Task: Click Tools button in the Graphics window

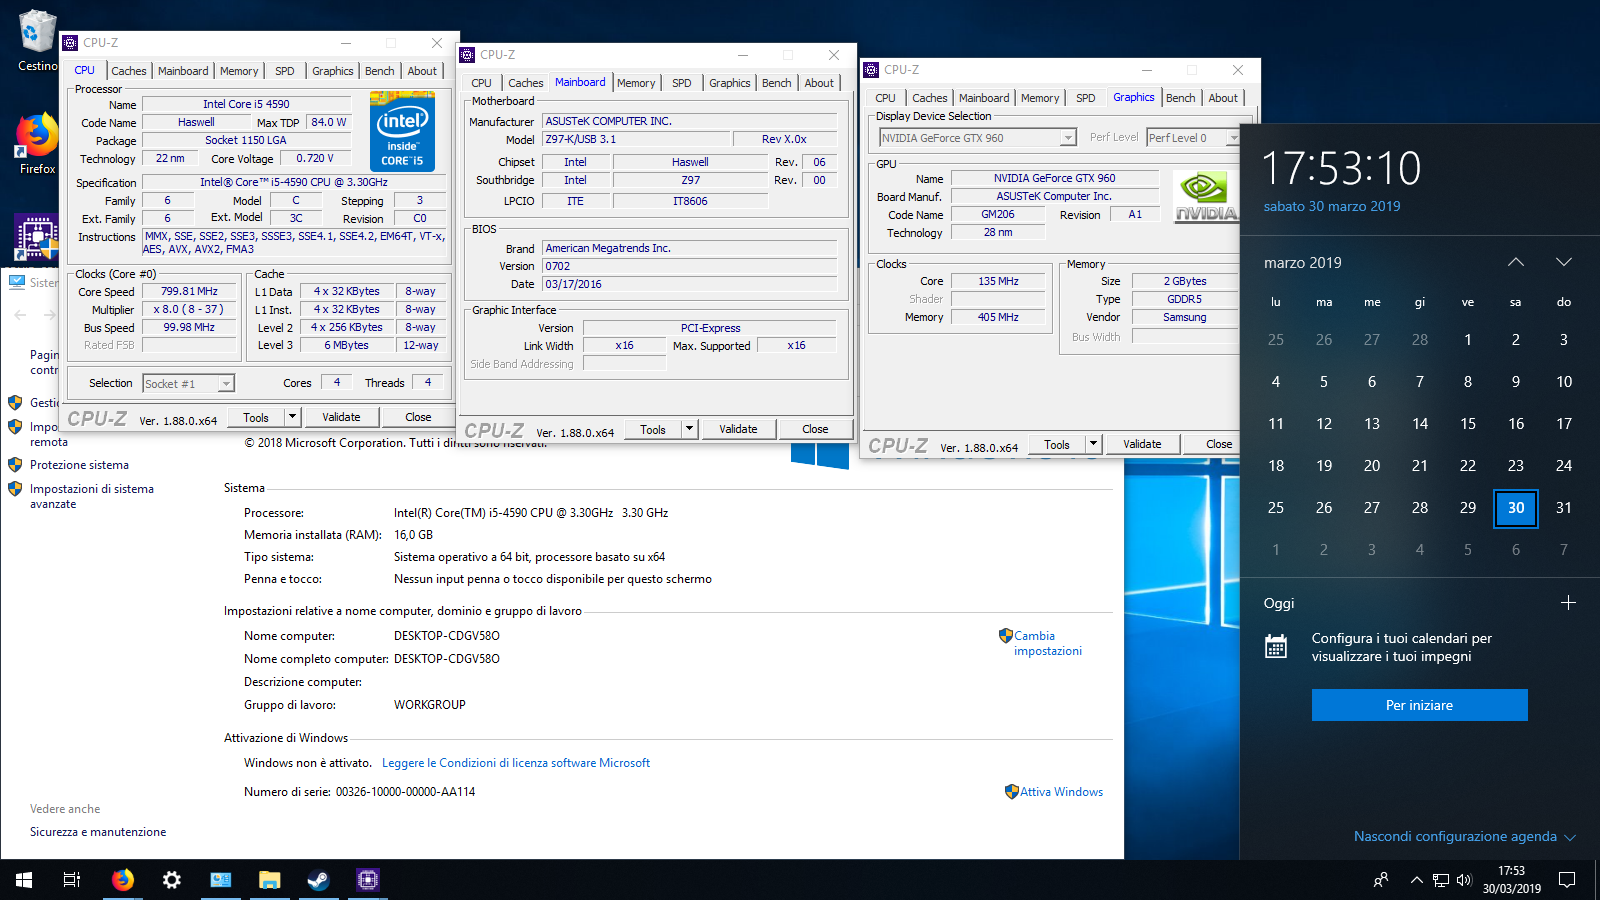Action: click(1057, 444)
